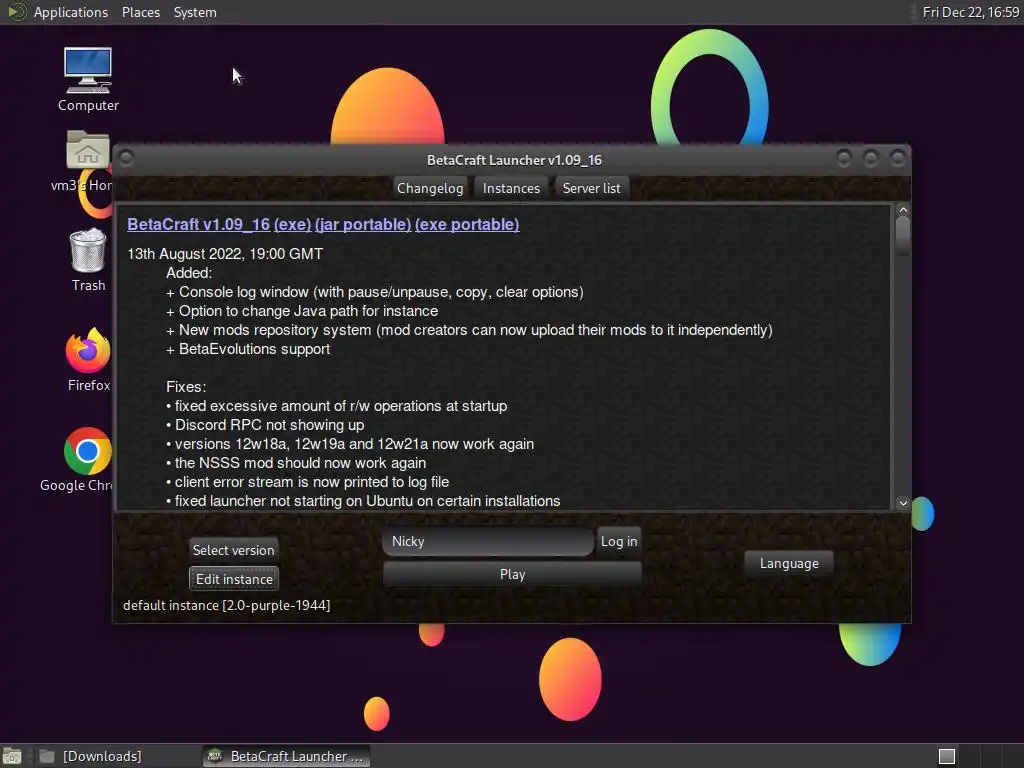Click the default instance [2.0-purple-1944] label

[227, 605]
